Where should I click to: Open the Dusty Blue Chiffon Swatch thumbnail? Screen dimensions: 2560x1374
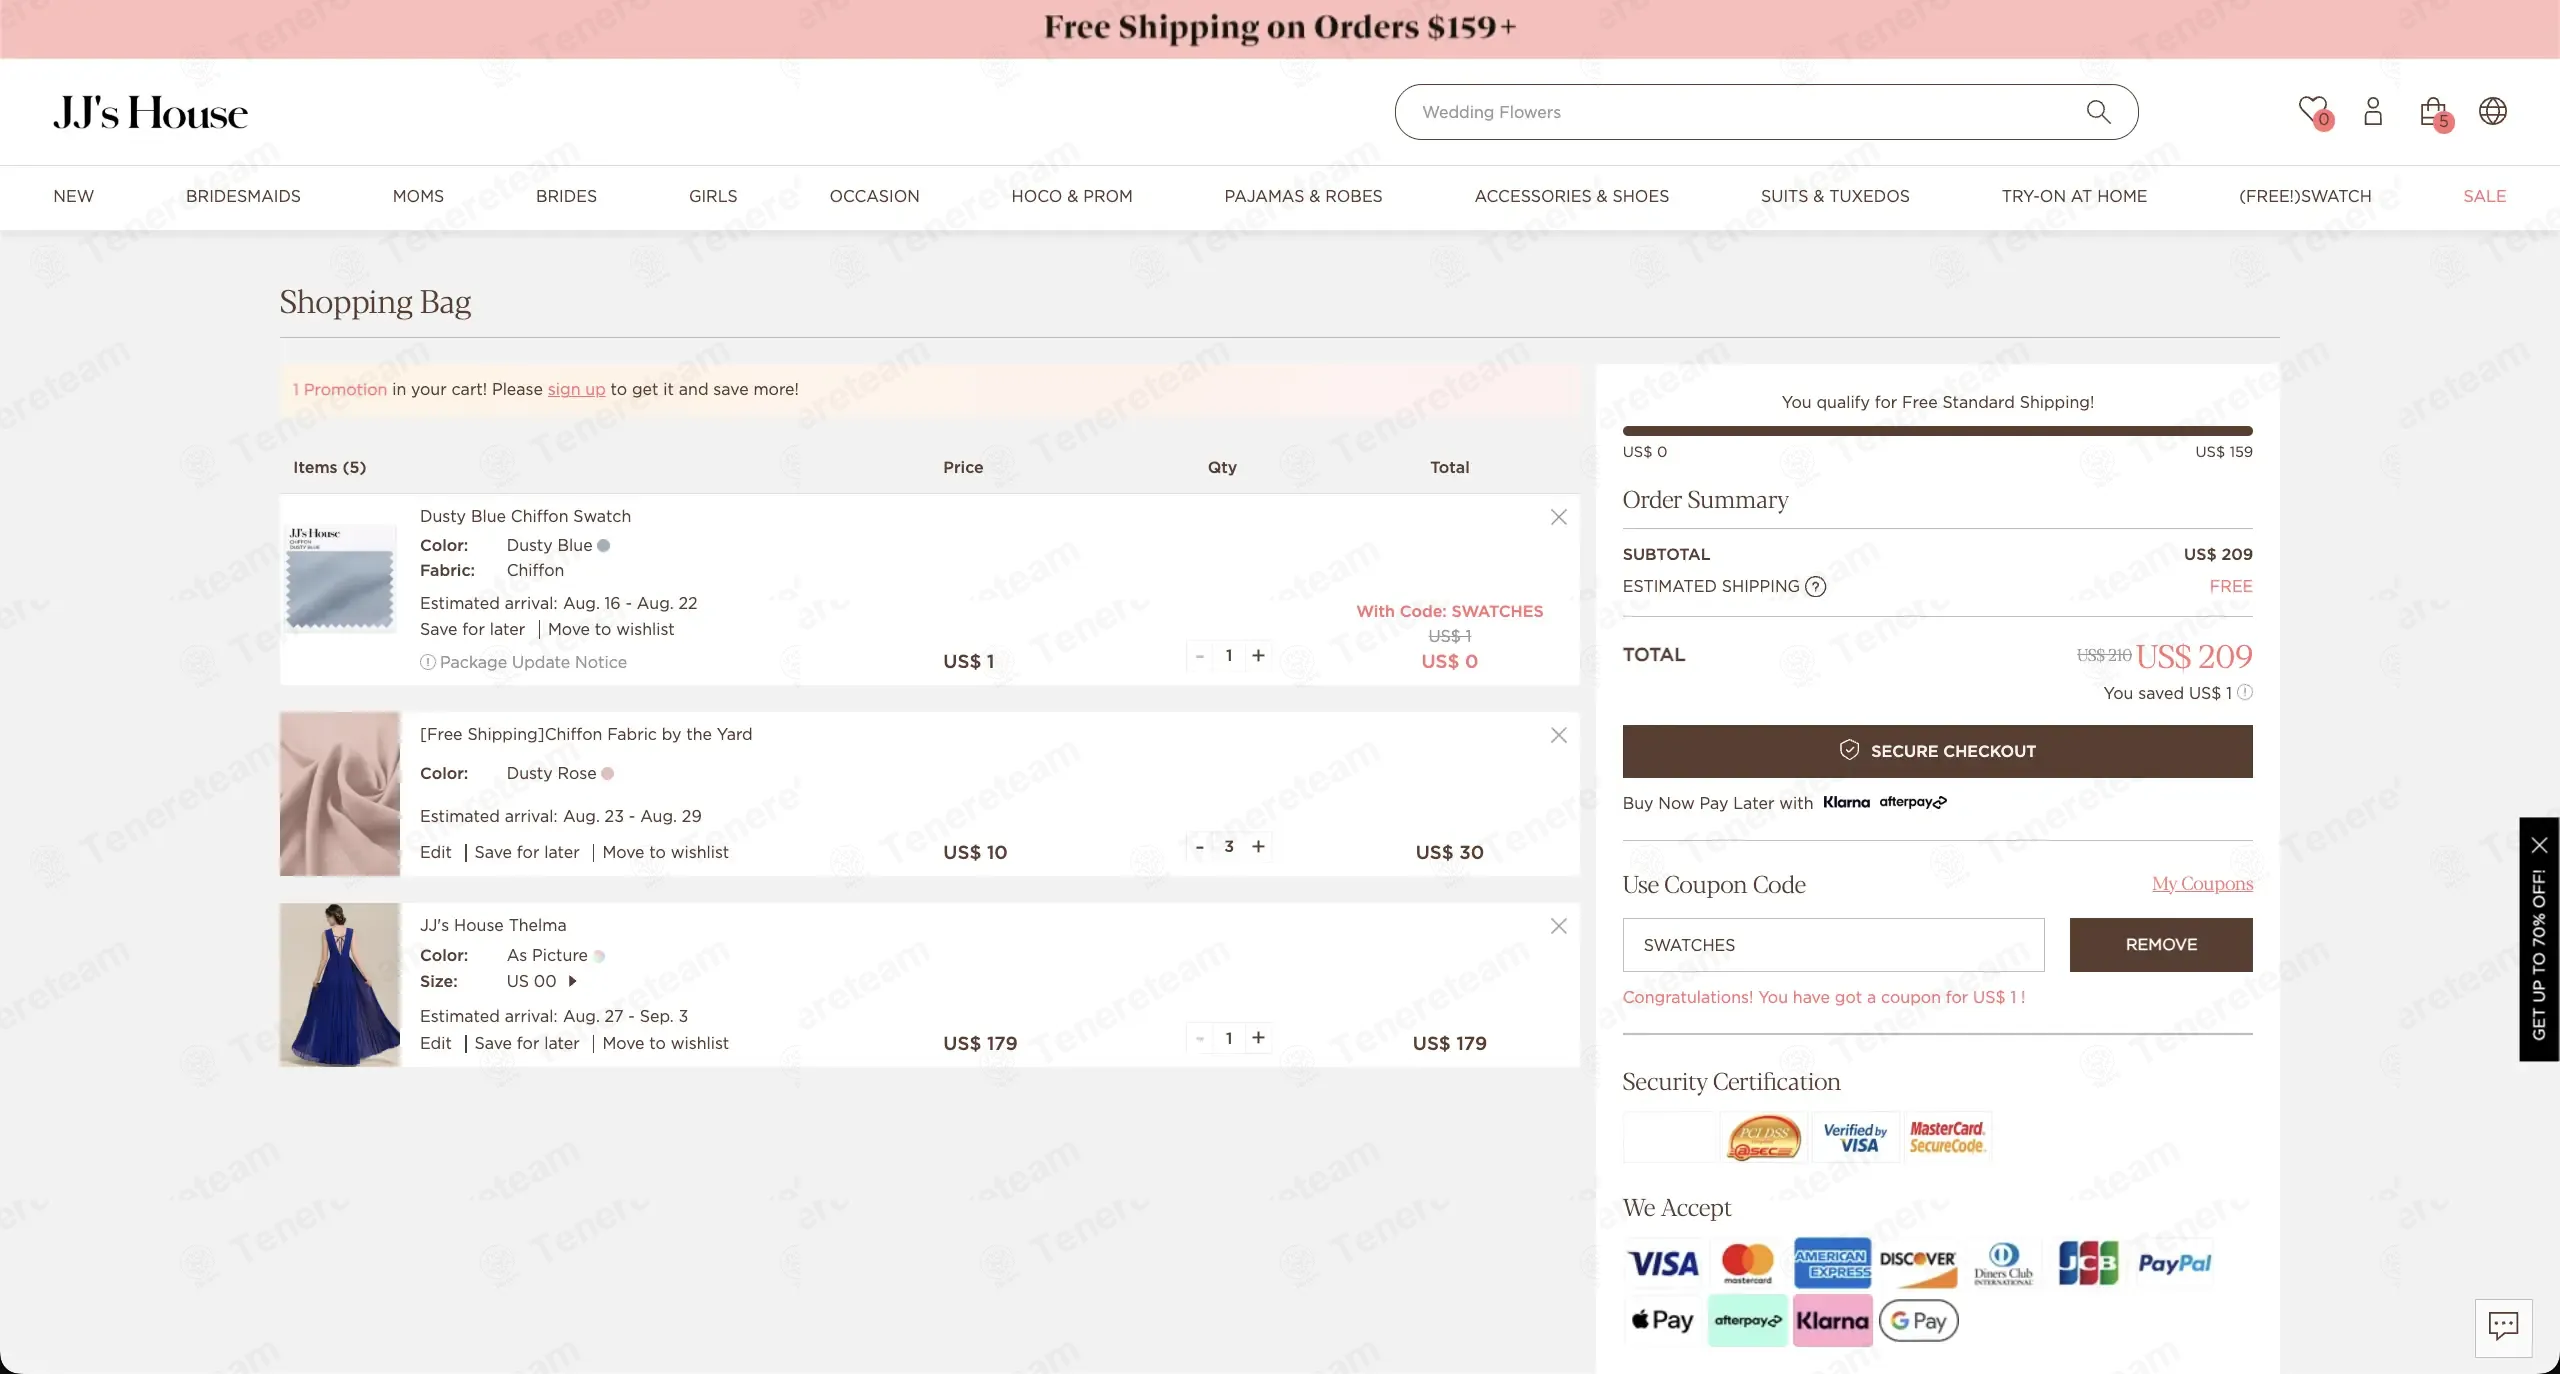pos(340,578)
